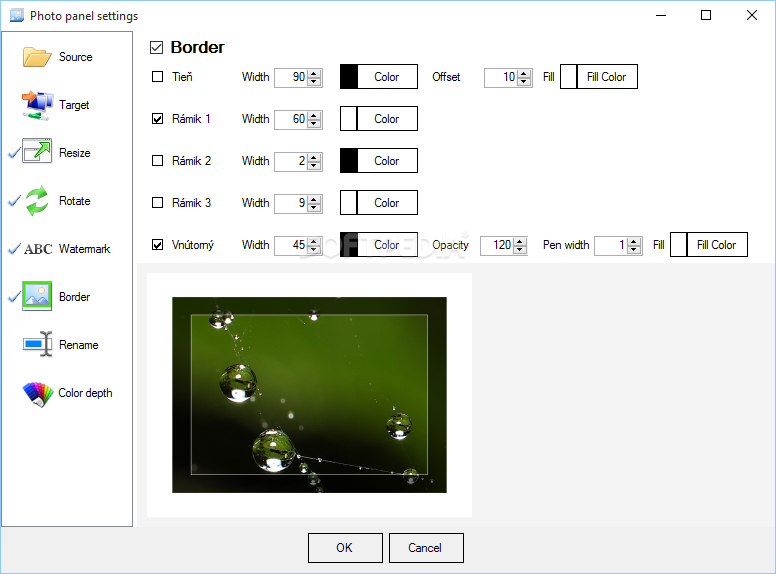Screen dimensions: 776x574
Task: Click the Tieň Fill white swatch
Action: tap(569, 77)
